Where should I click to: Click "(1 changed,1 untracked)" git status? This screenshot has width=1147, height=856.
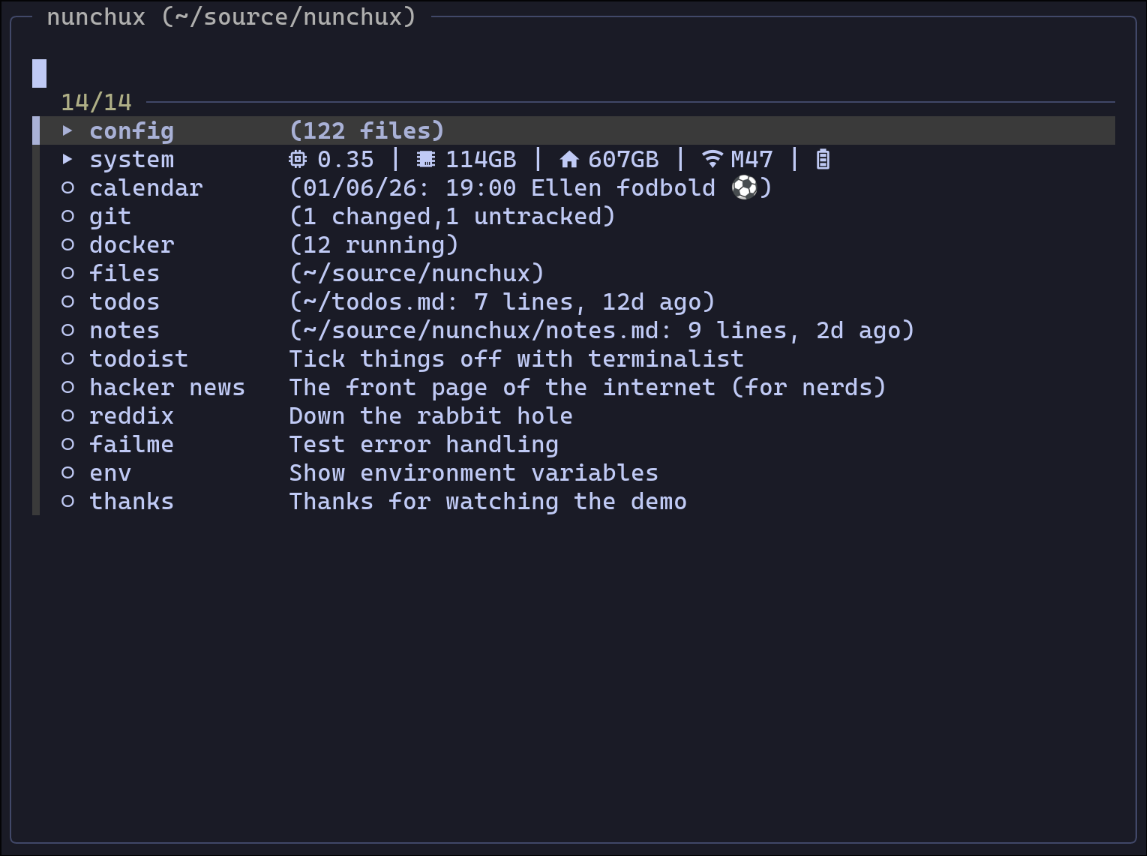point(453,217)
